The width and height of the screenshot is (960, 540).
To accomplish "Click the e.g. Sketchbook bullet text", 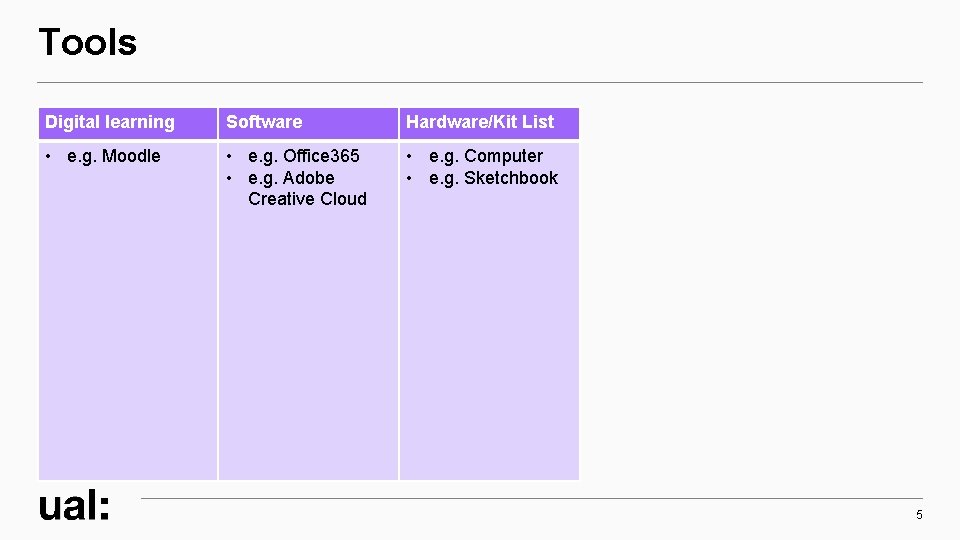I will click(x=493, y=178).
